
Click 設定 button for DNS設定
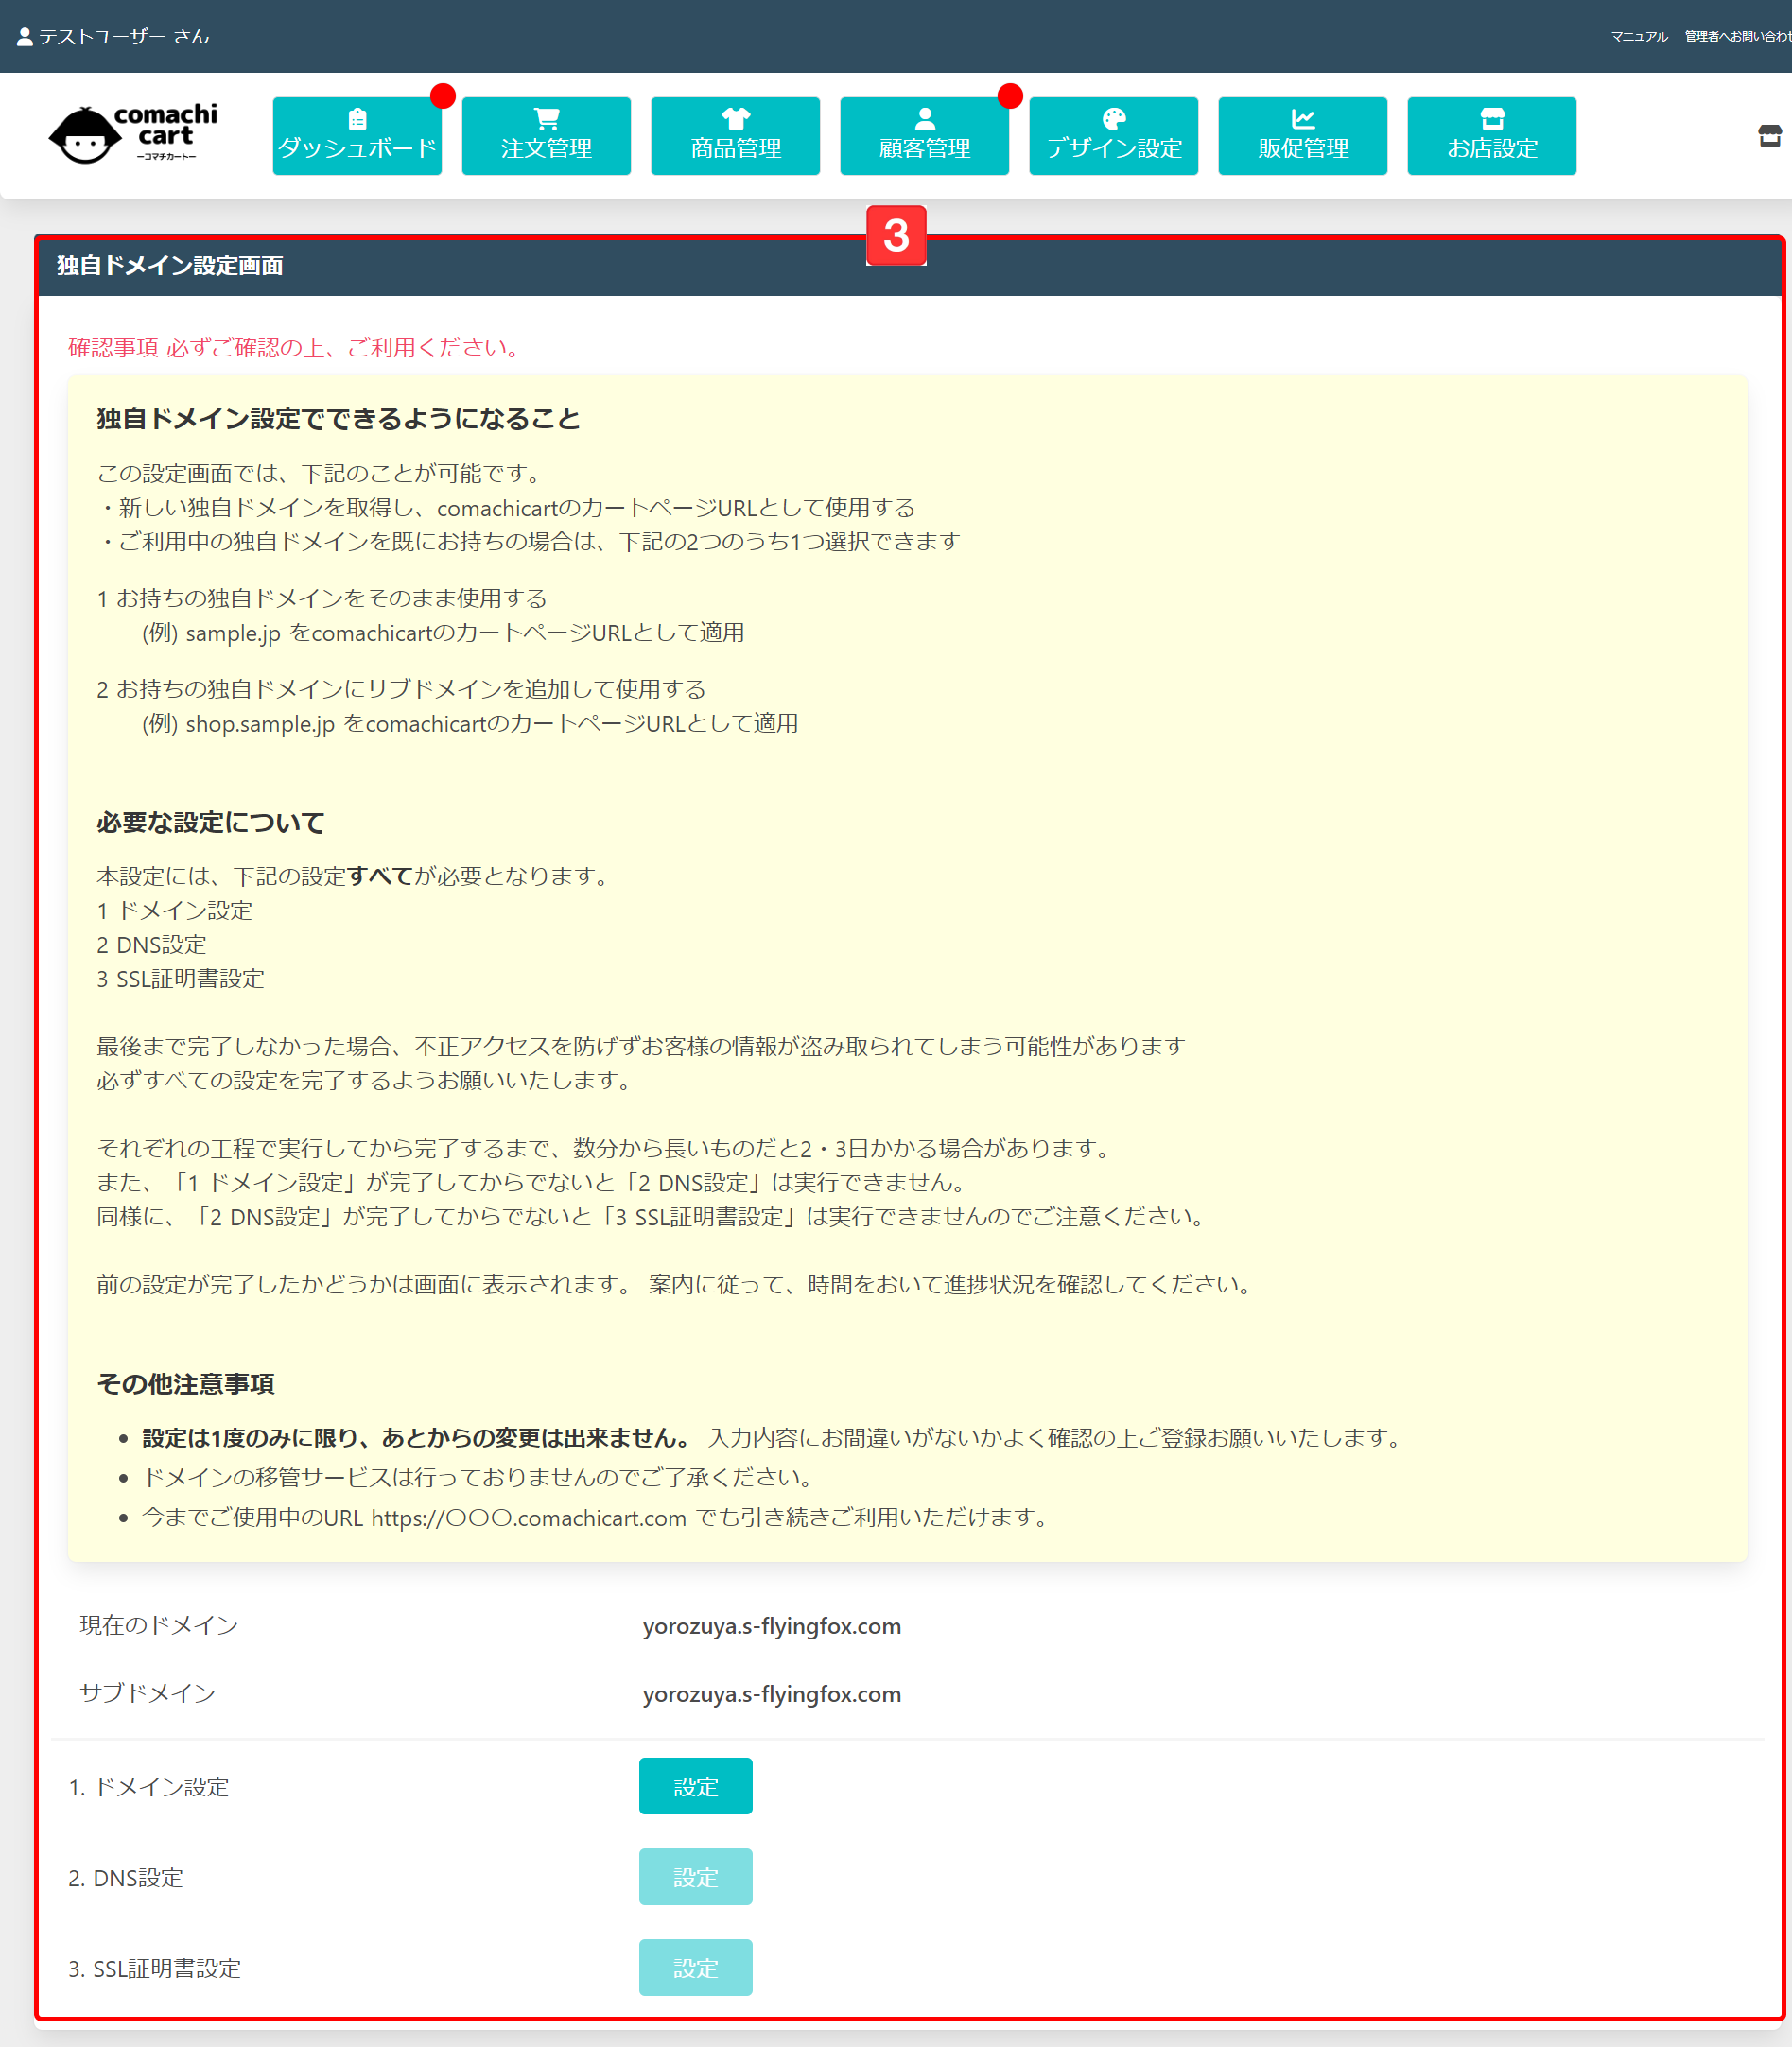[695, 1877]
